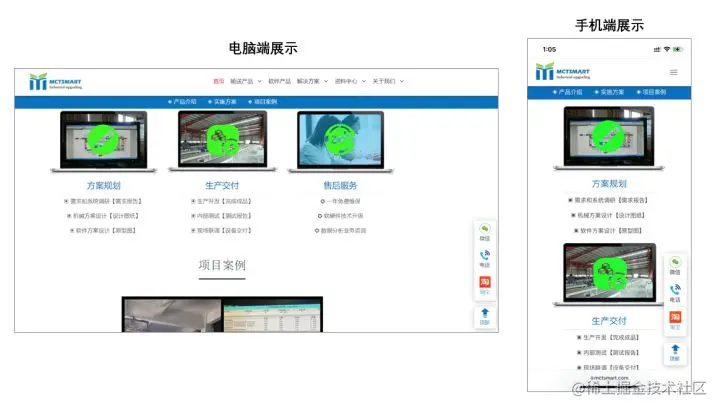The width and height of the screenshot is (720, 410).
Task: Select 产品介绍 tab in desktop blue bar
Action: pyautogui.click(x=182, y=102)
